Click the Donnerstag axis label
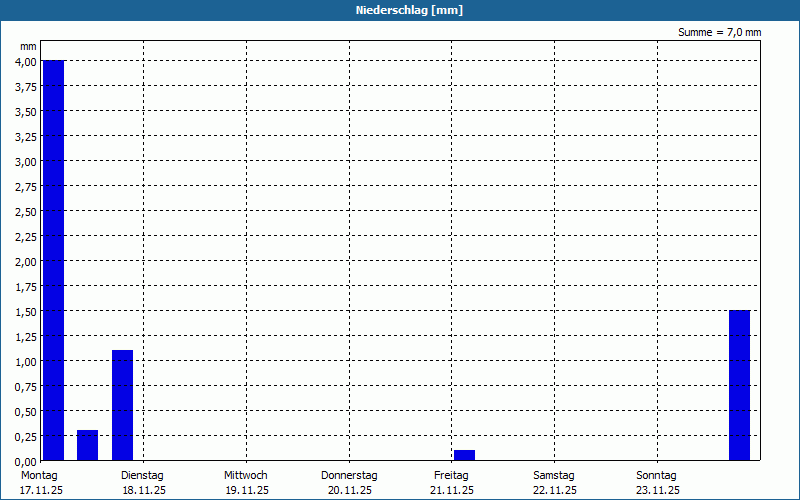 [349, 476]
